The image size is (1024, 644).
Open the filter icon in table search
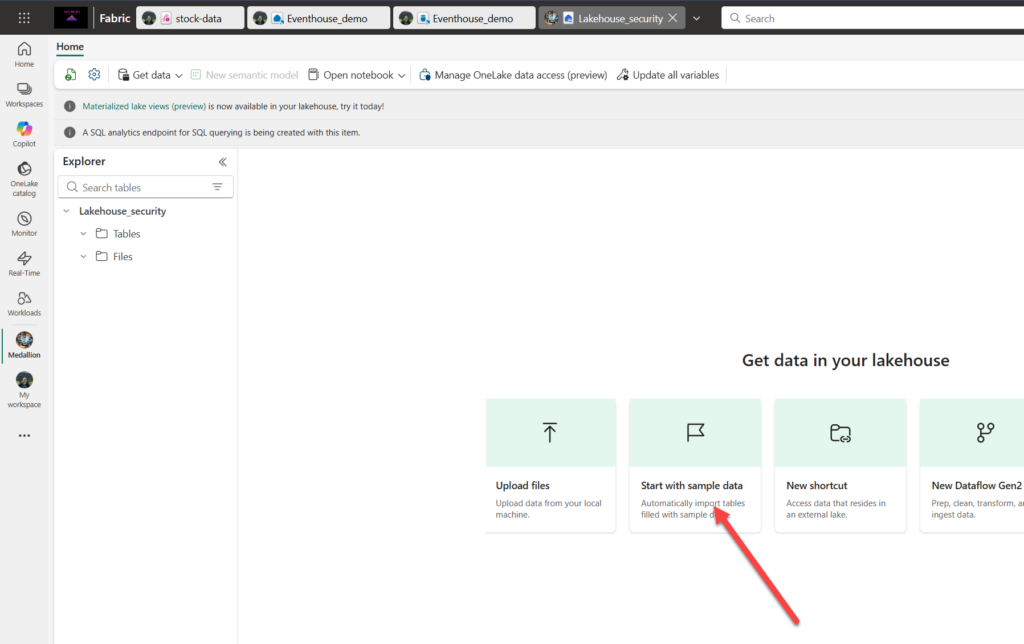(x=217, y=187)
